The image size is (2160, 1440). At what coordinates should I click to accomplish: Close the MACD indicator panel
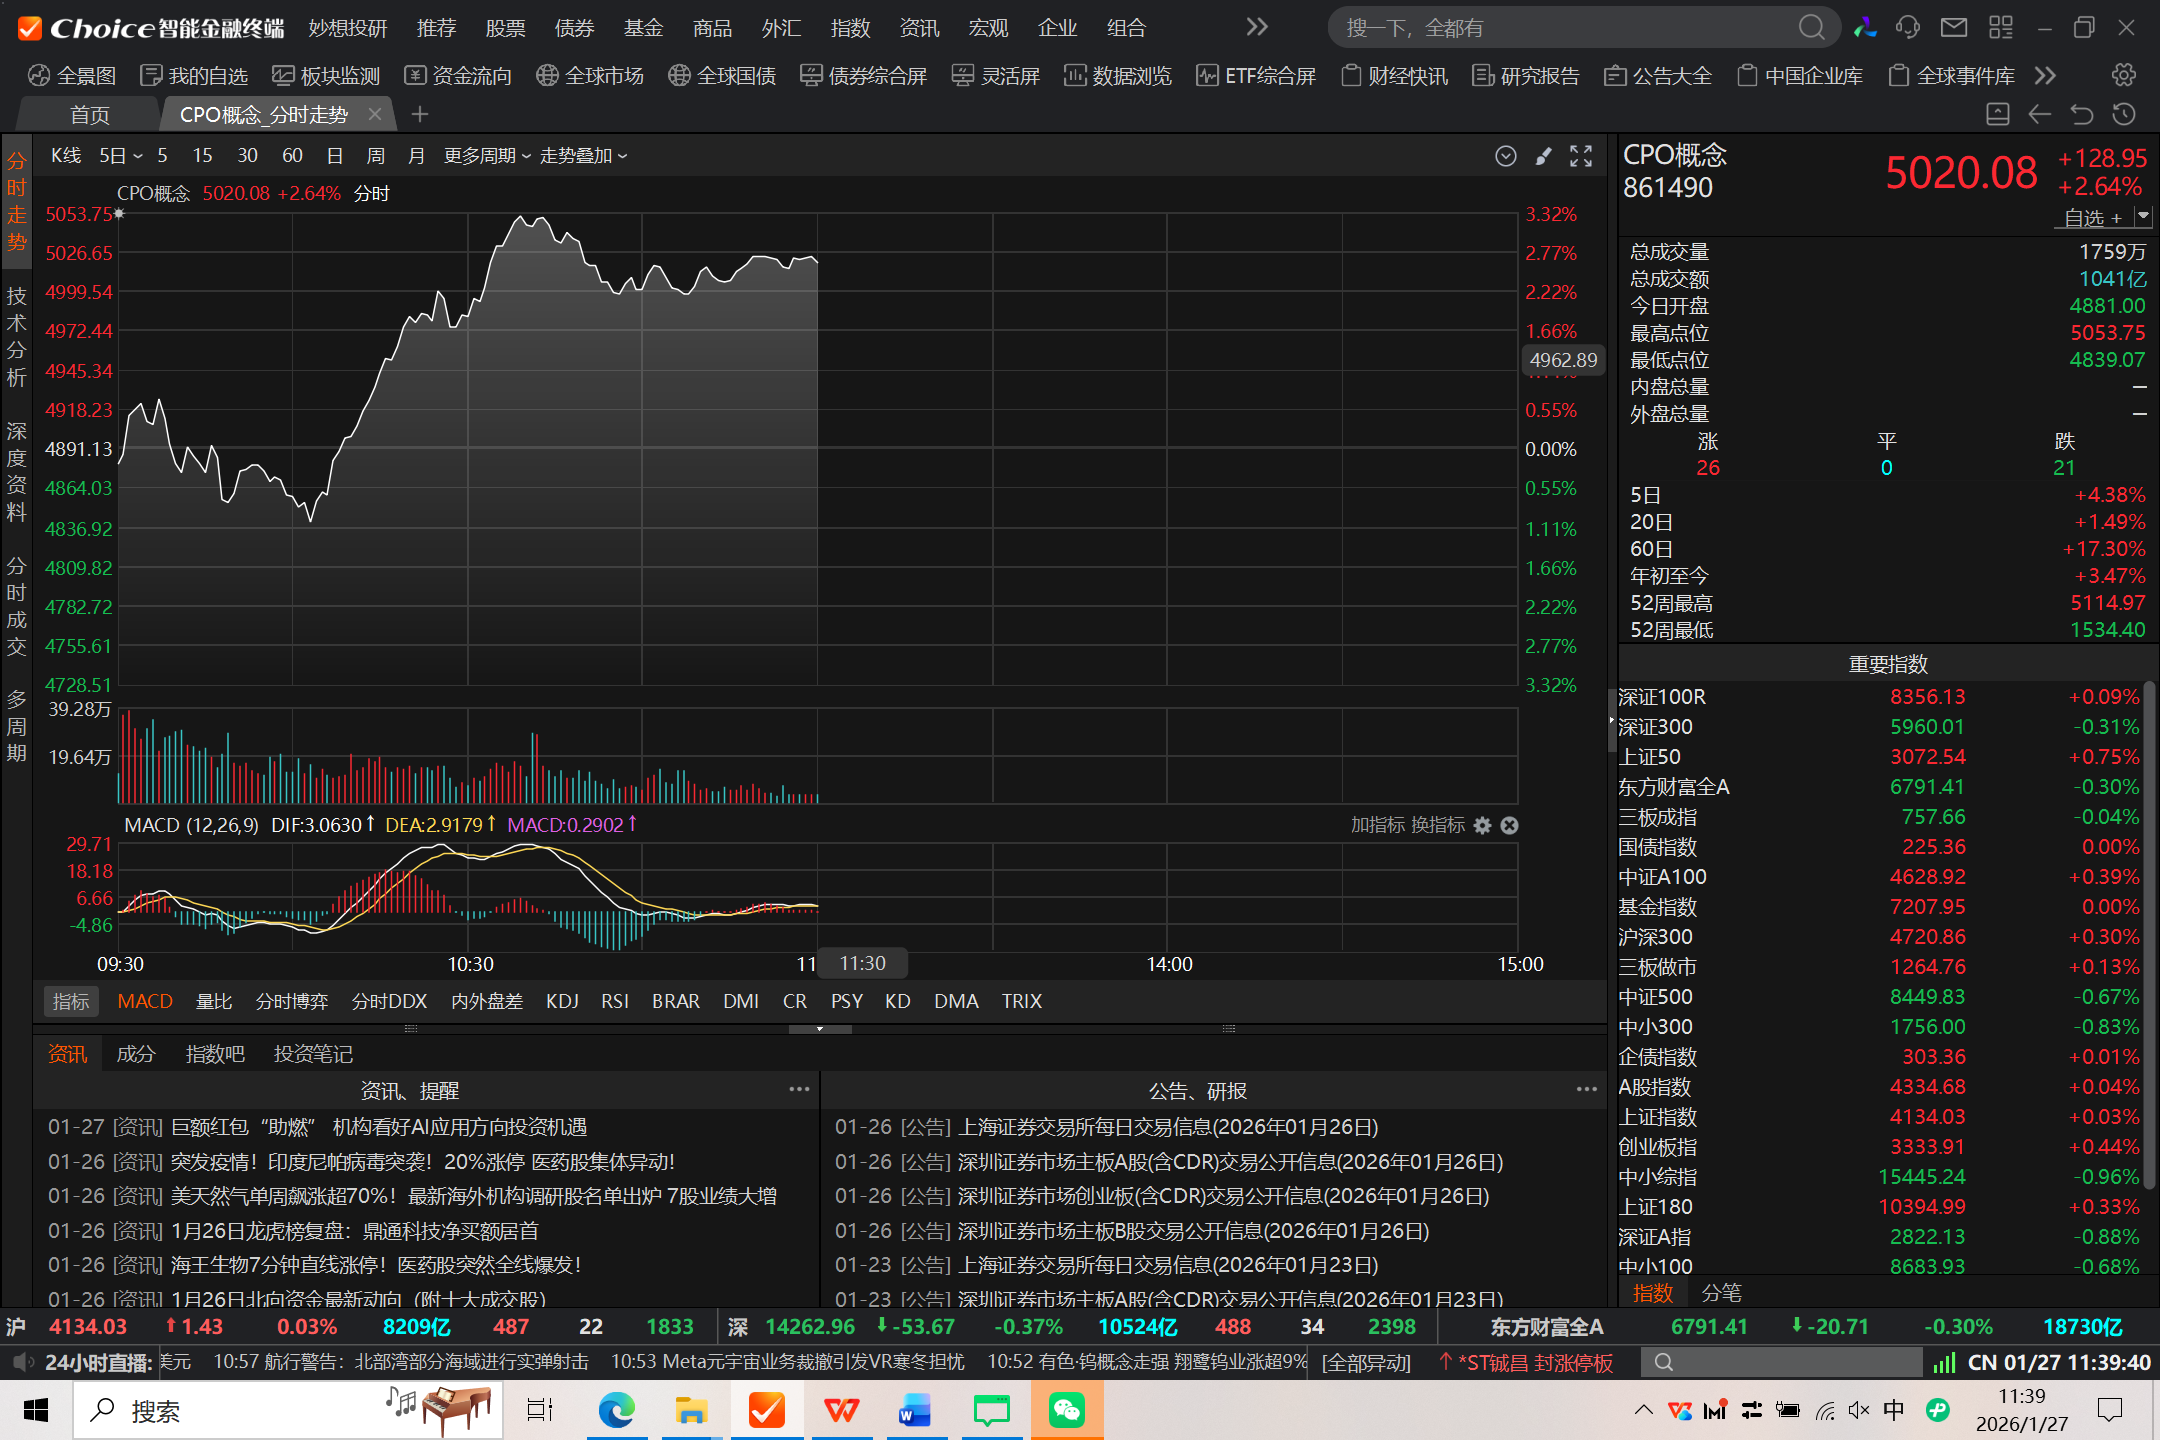(1510, 825)
